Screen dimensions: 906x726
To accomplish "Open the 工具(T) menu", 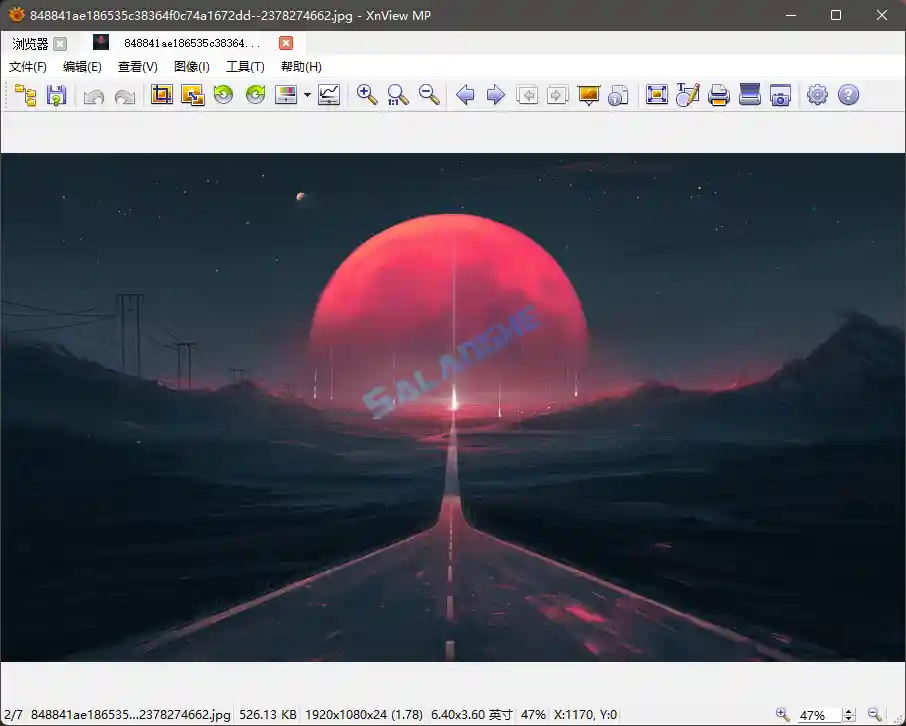I will pos(245,66).
